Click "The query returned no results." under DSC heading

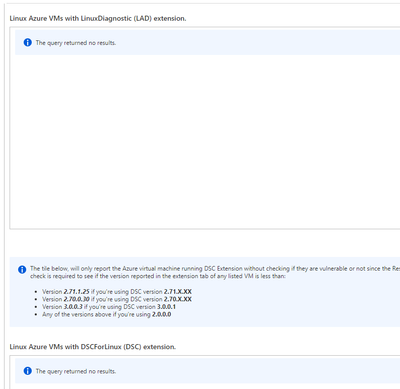[76, 371]
